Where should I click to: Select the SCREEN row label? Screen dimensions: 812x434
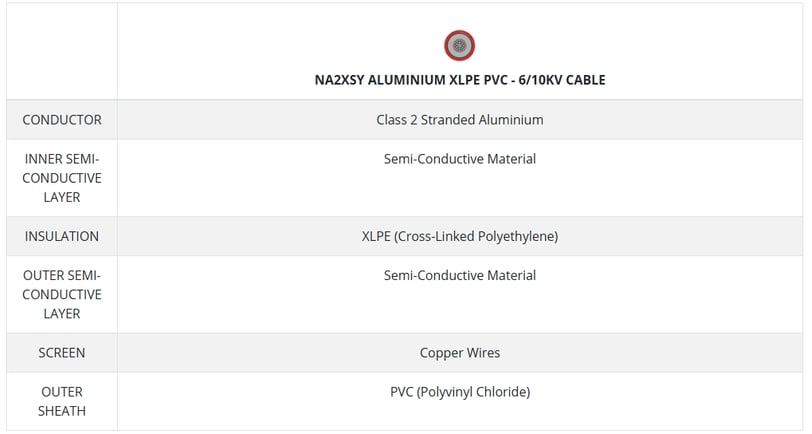[62, 353]
